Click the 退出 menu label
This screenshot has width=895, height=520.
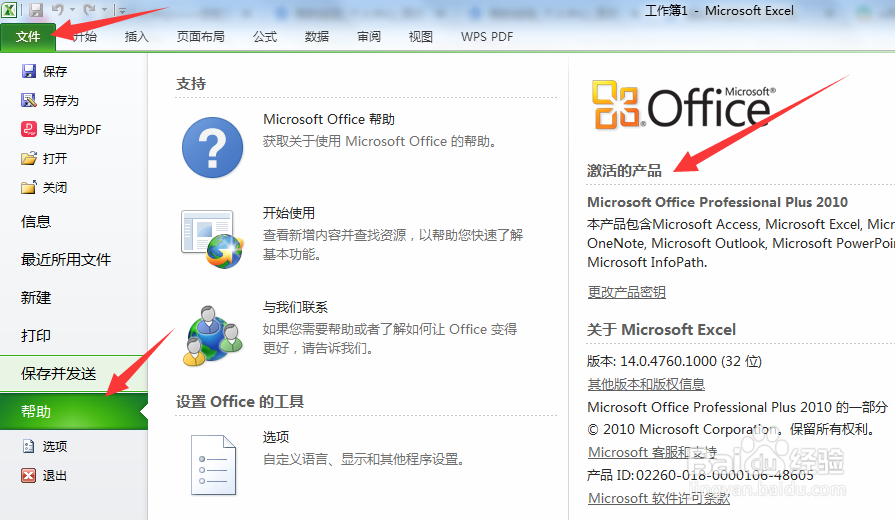[x=55, y=475]
